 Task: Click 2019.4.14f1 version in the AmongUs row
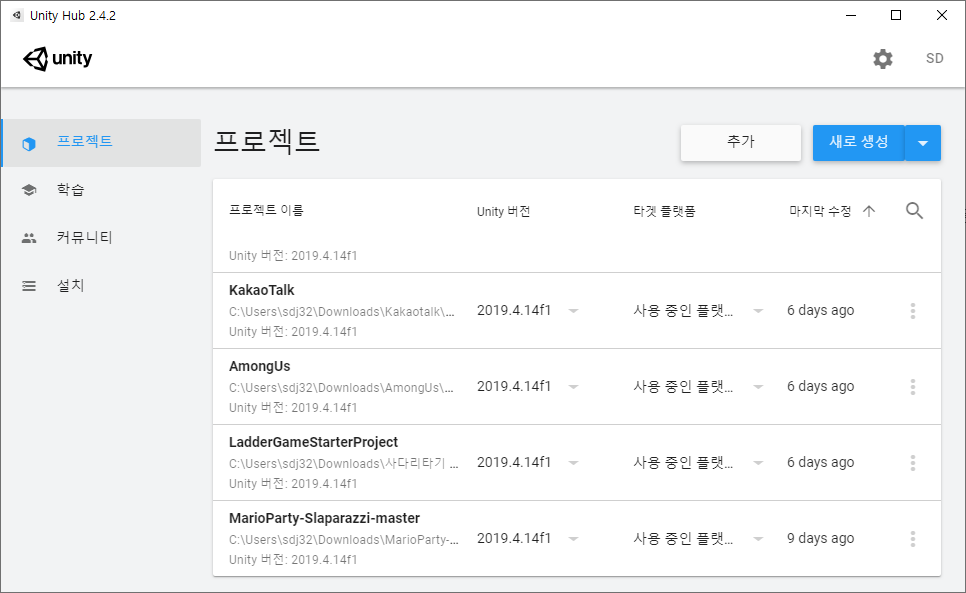514,386
